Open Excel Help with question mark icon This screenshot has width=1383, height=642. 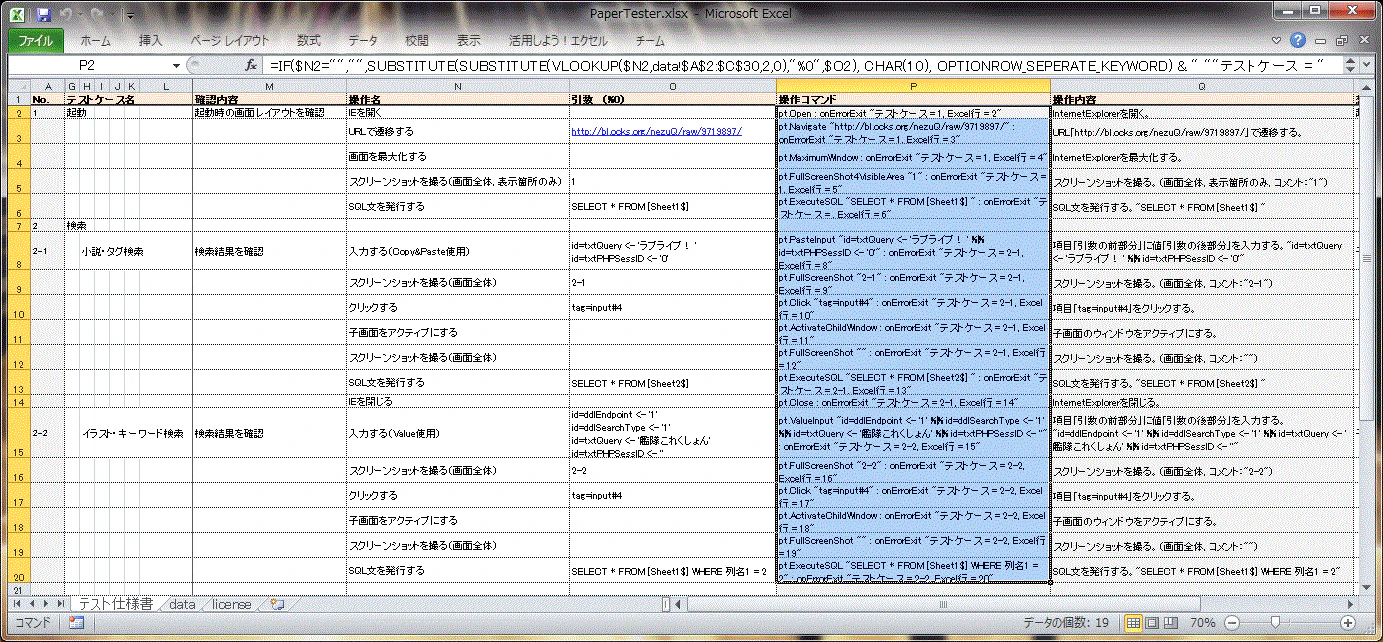tap(1298, 41)
